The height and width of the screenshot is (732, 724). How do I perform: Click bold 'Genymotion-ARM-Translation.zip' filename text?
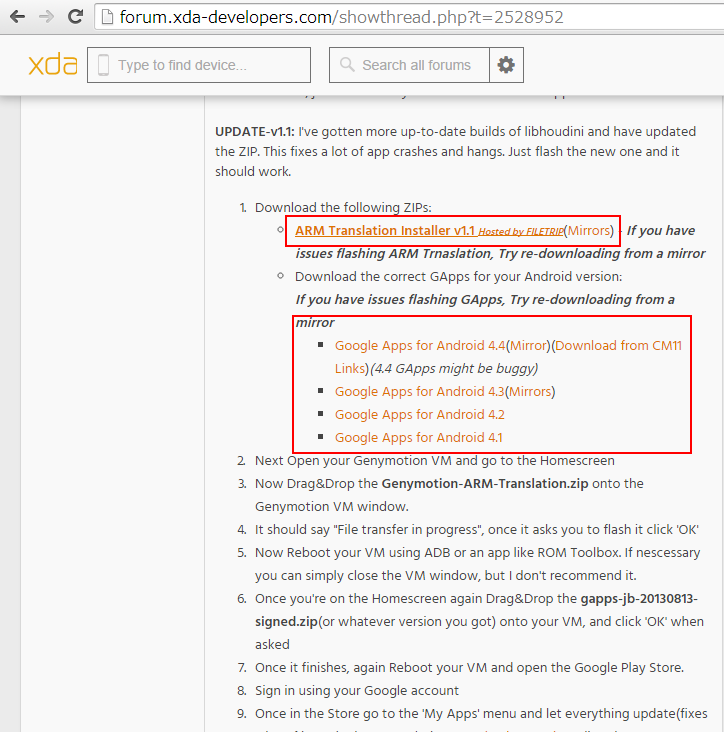(485, 484)
